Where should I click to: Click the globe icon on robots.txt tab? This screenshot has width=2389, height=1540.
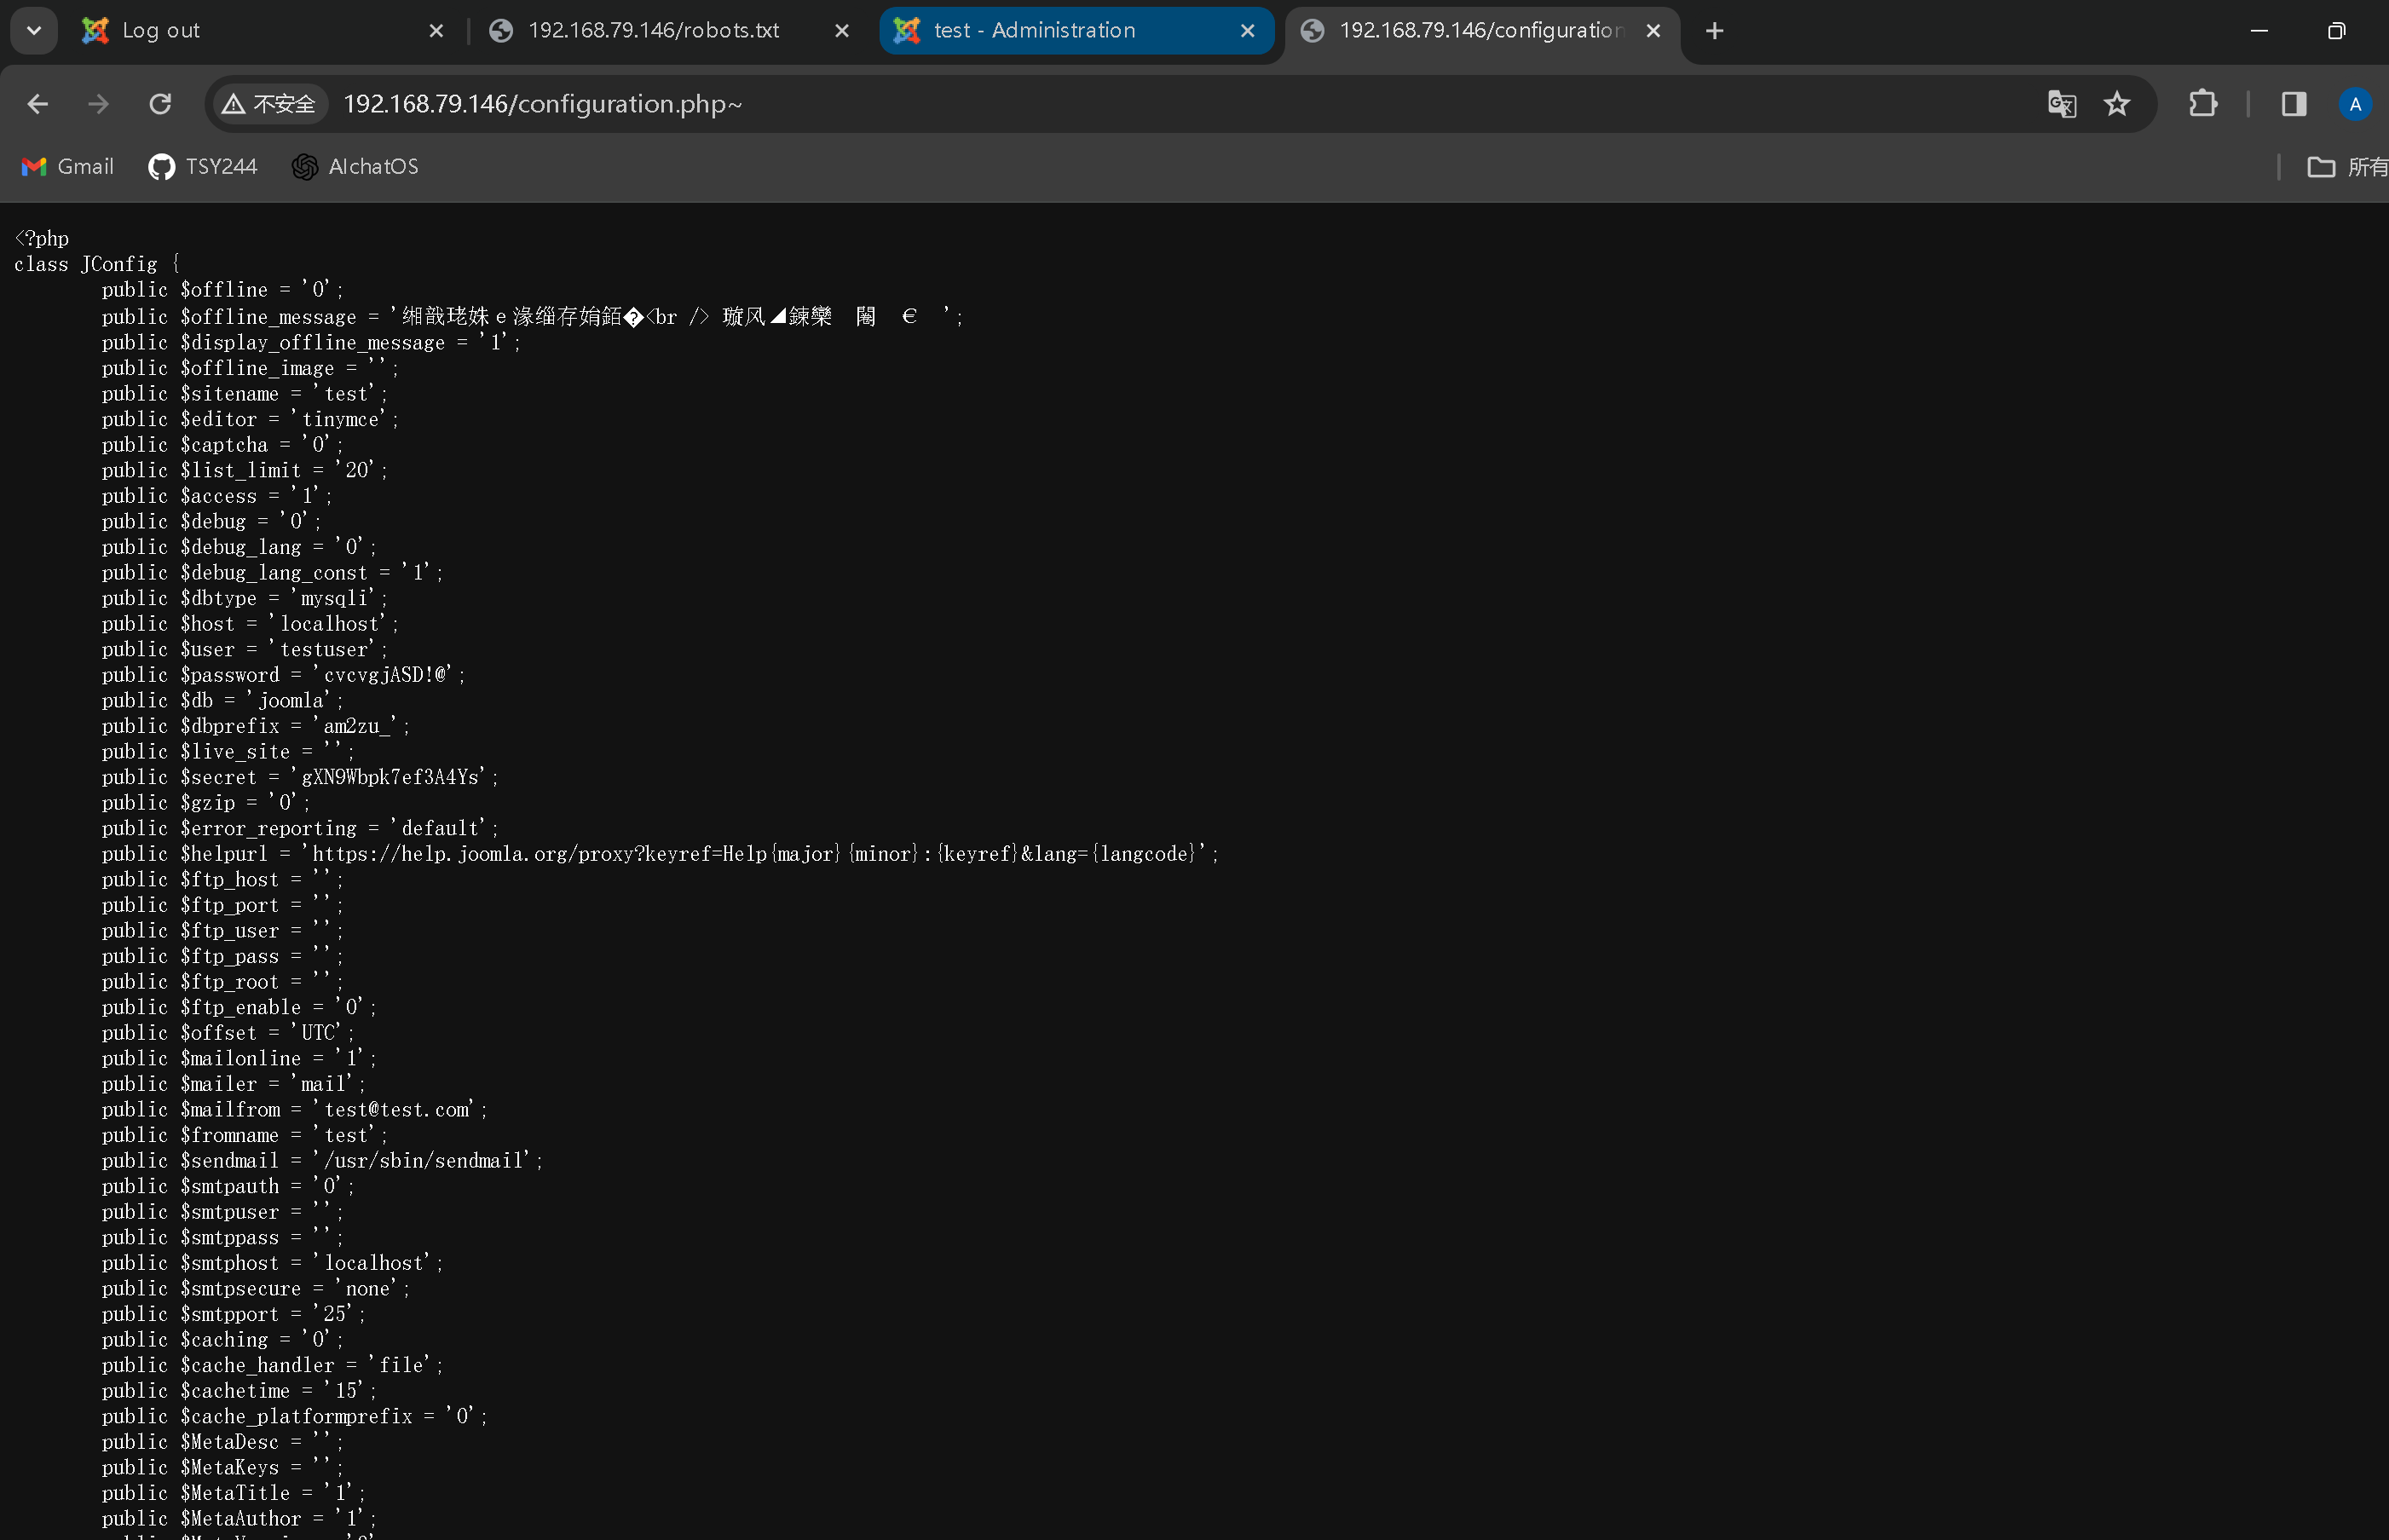click(501, 31)
